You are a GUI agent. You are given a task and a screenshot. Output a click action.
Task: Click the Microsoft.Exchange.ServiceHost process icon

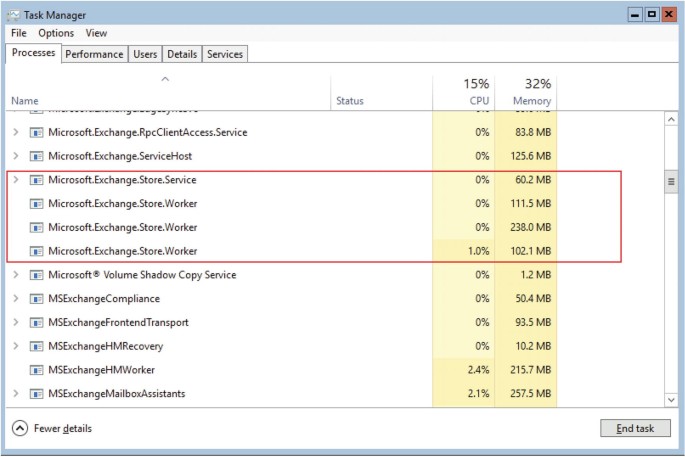coord(36,156)
